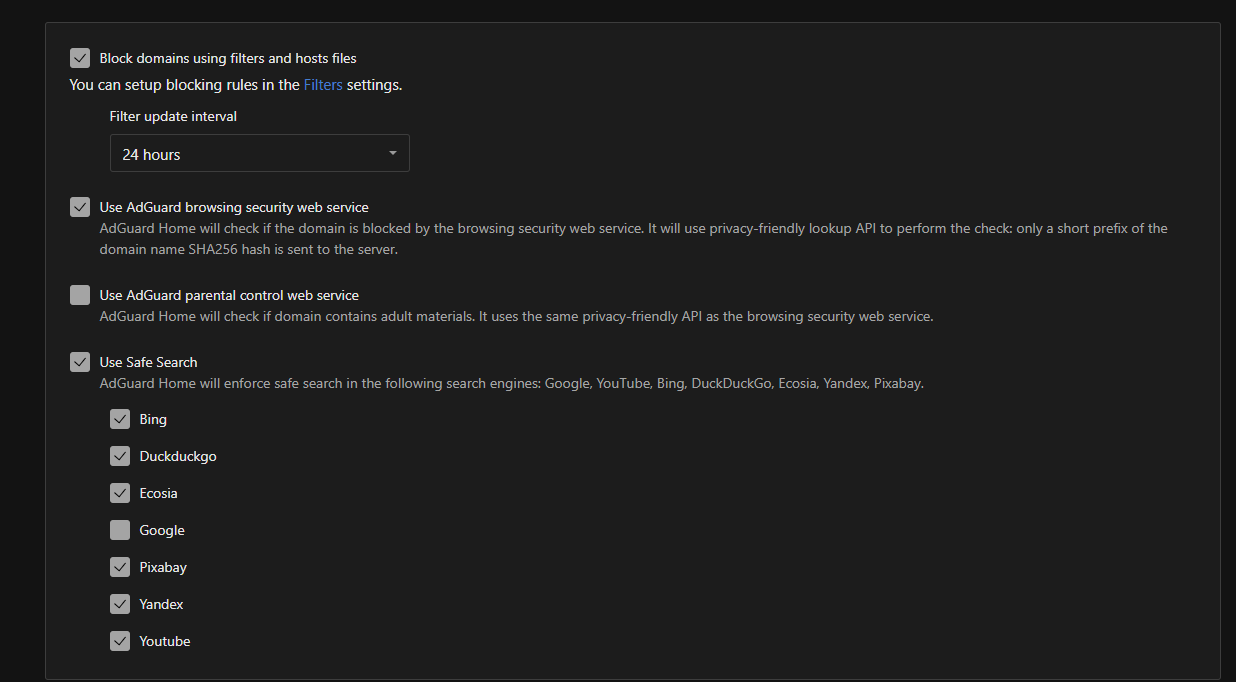Uncheck "Block domains using filters and hosts files"
1236x682 pixels.
click(x=80, y=58)
